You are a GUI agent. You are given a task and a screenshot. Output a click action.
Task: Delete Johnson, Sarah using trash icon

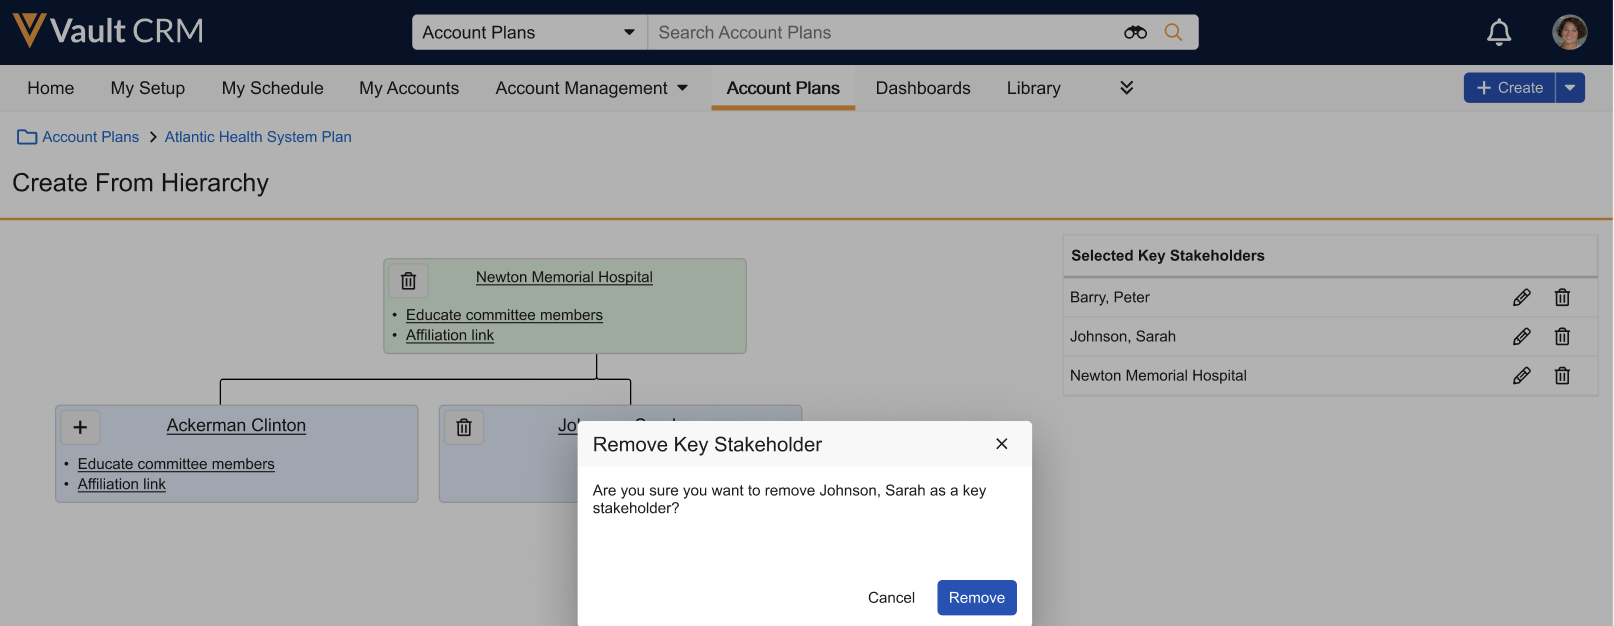tap(1562, 337)
